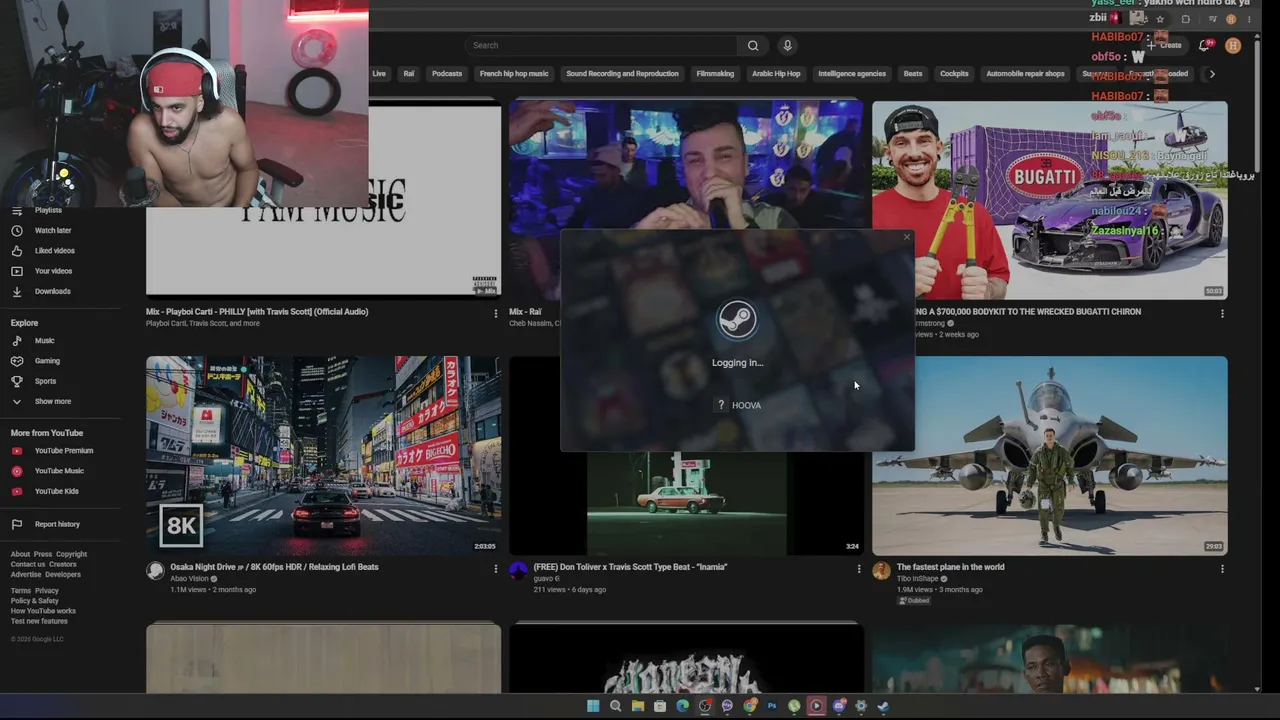Open options for Don Toliver Type Beat video
Image resolution: width=1280 pixels, height=720 pixels.
pyautogui.click(x=858, y=569)
